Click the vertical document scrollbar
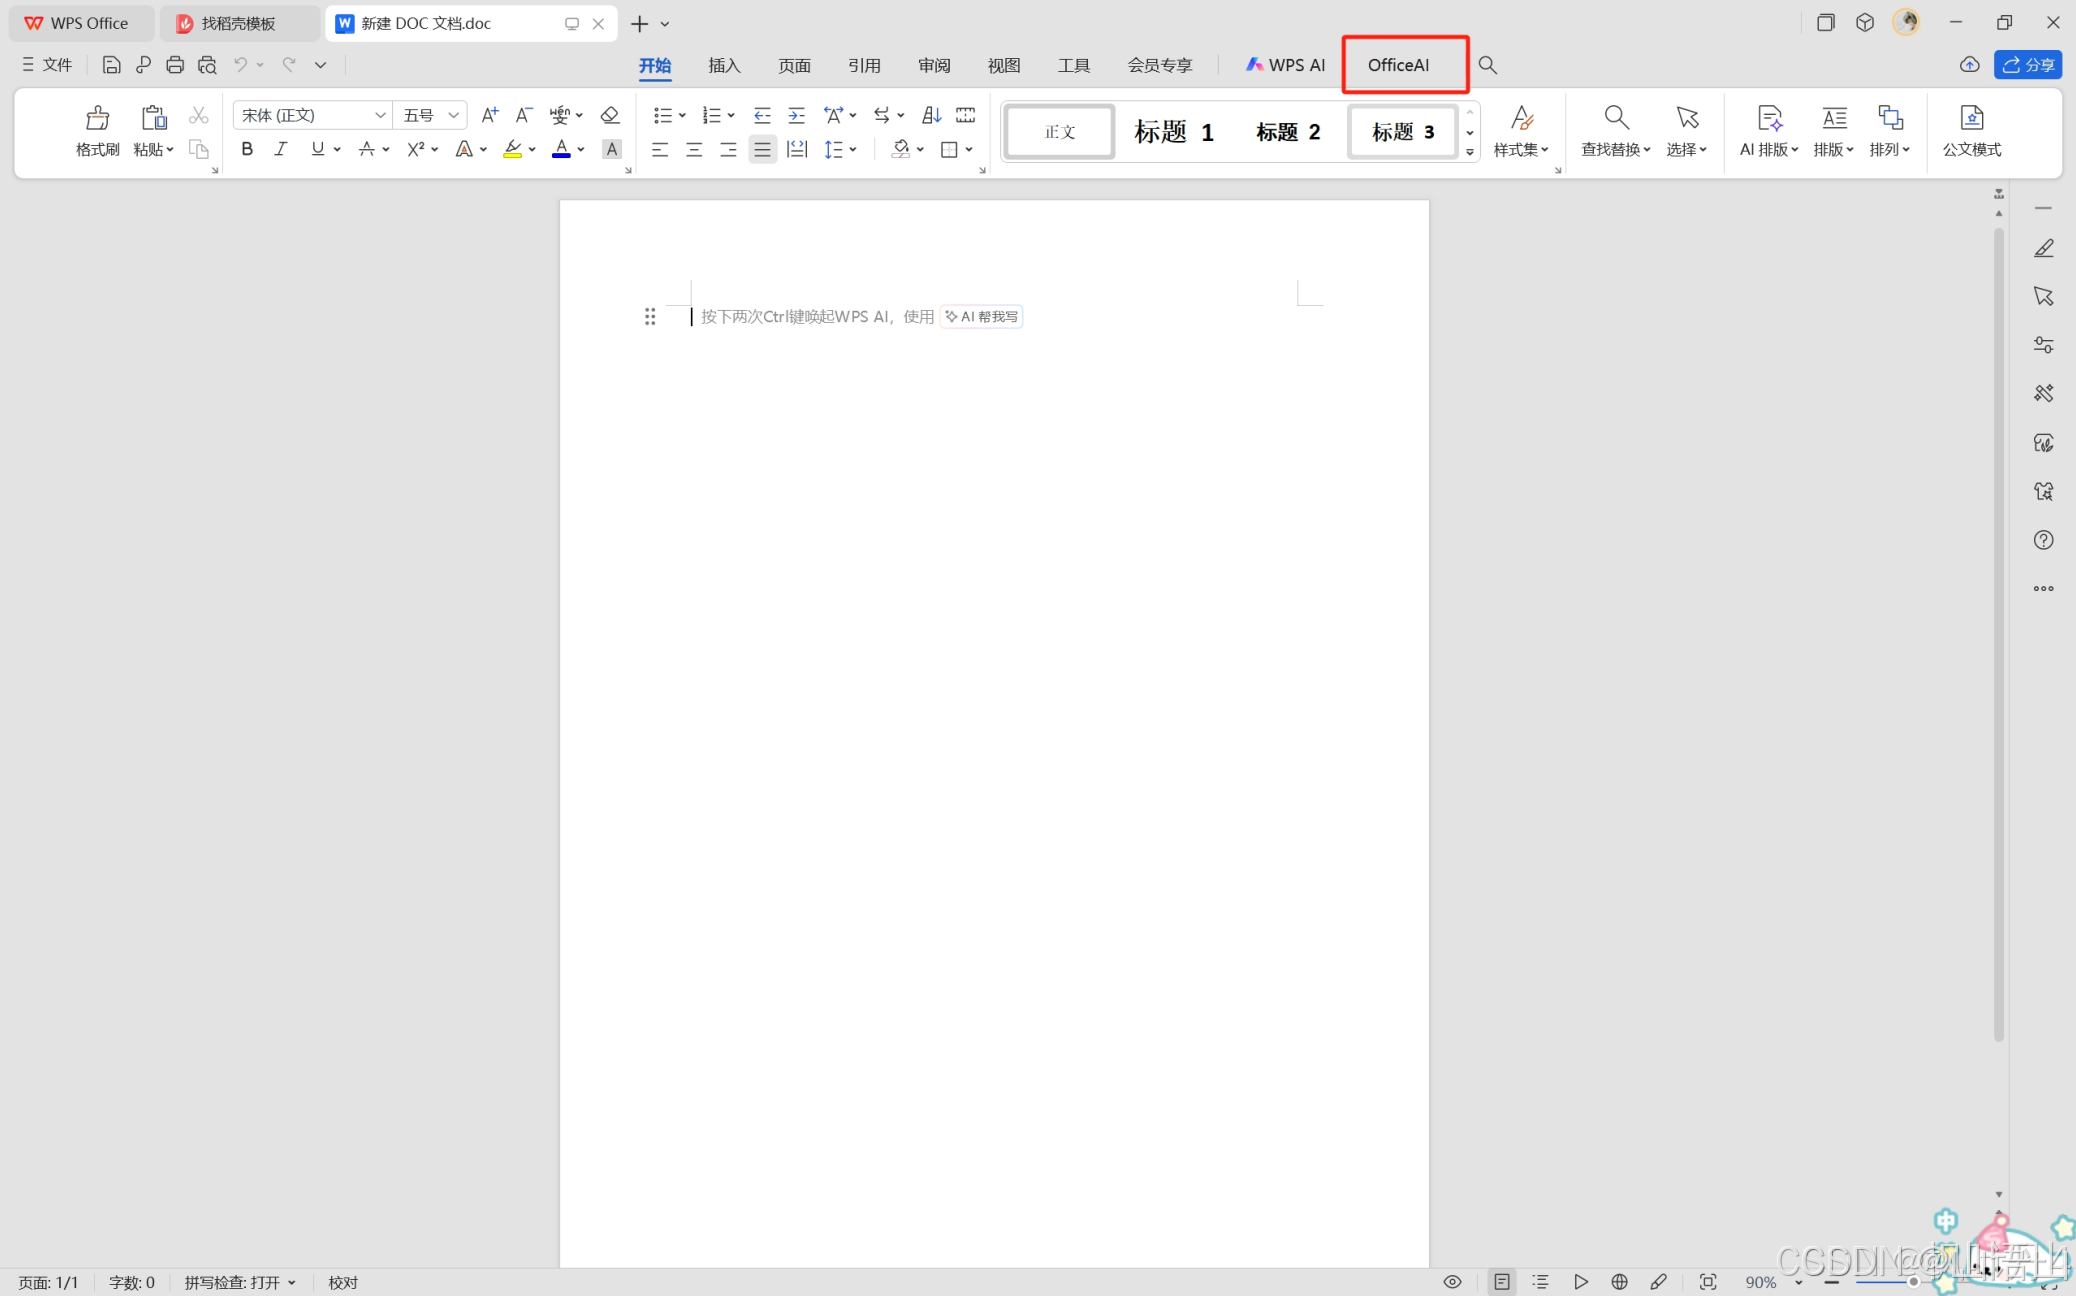 [1998, 635]
